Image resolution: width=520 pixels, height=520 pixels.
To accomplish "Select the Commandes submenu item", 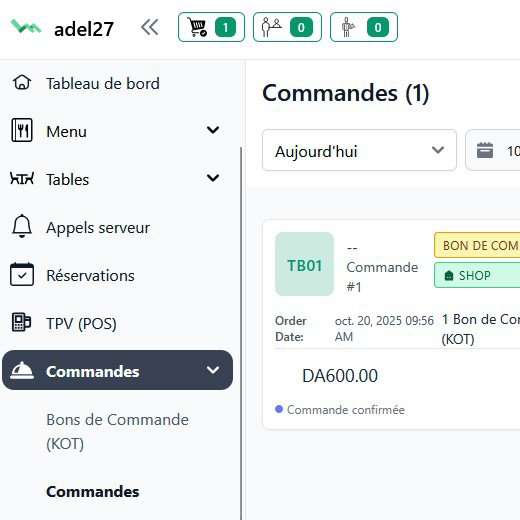I will pyautogui.click(x=93, y=491).
